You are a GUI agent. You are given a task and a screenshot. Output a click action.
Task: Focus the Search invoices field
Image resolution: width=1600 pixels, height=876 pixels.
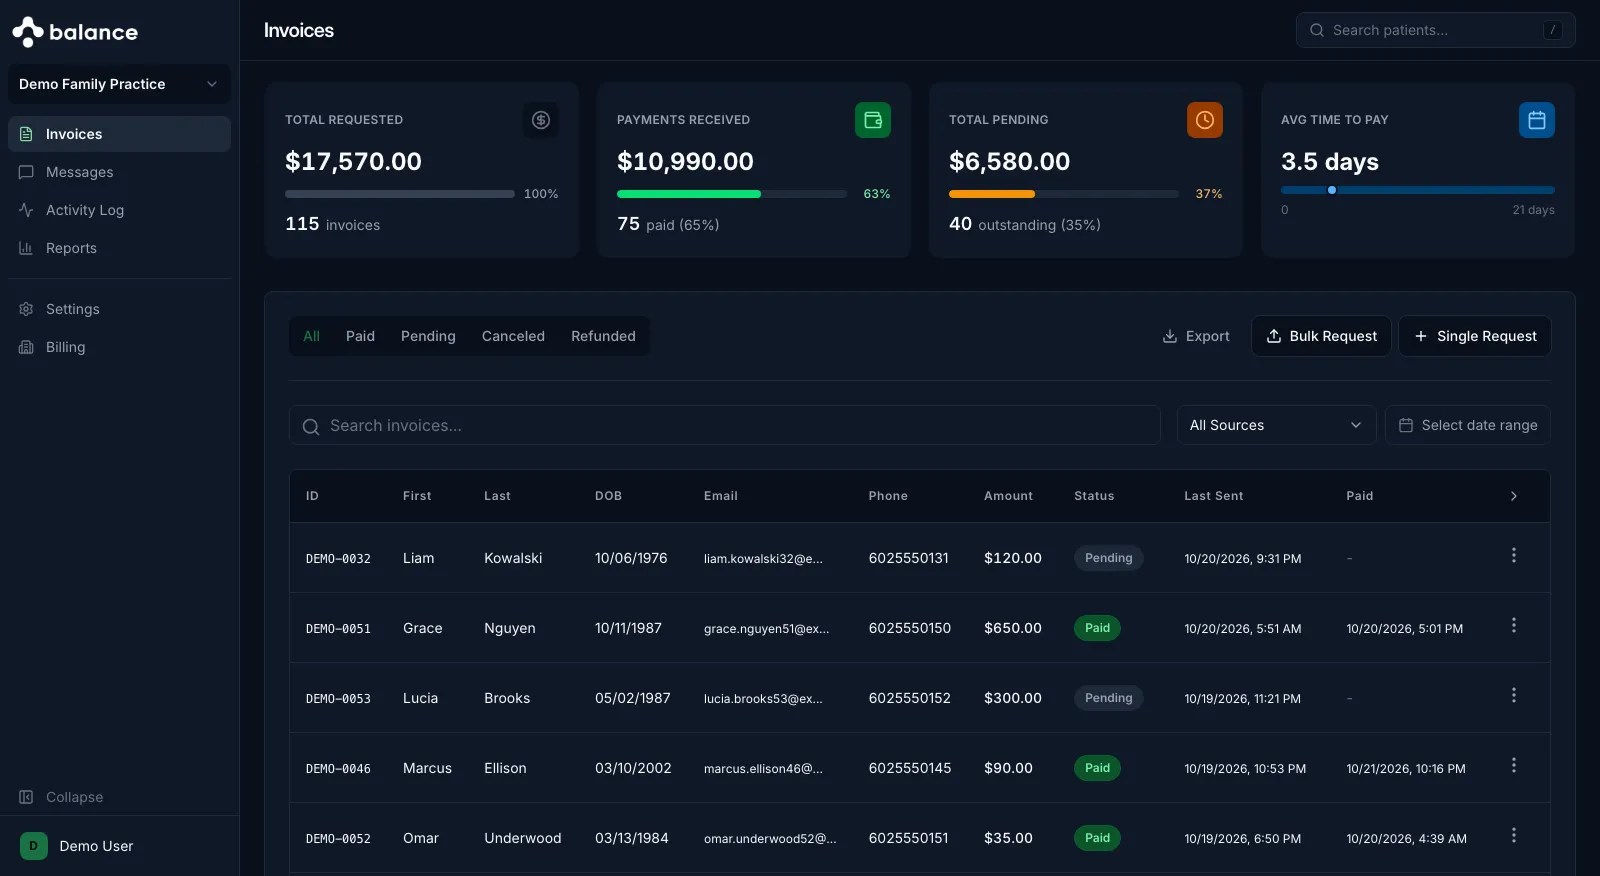click(x=725, y=425)
